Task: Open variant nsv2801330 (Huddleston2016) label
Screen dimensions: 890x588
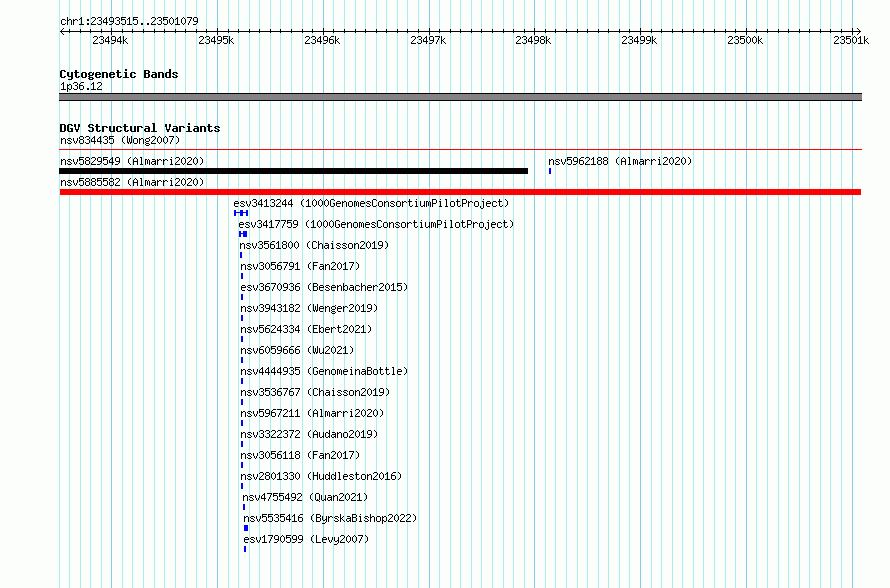Action: [x=321, y=476]
